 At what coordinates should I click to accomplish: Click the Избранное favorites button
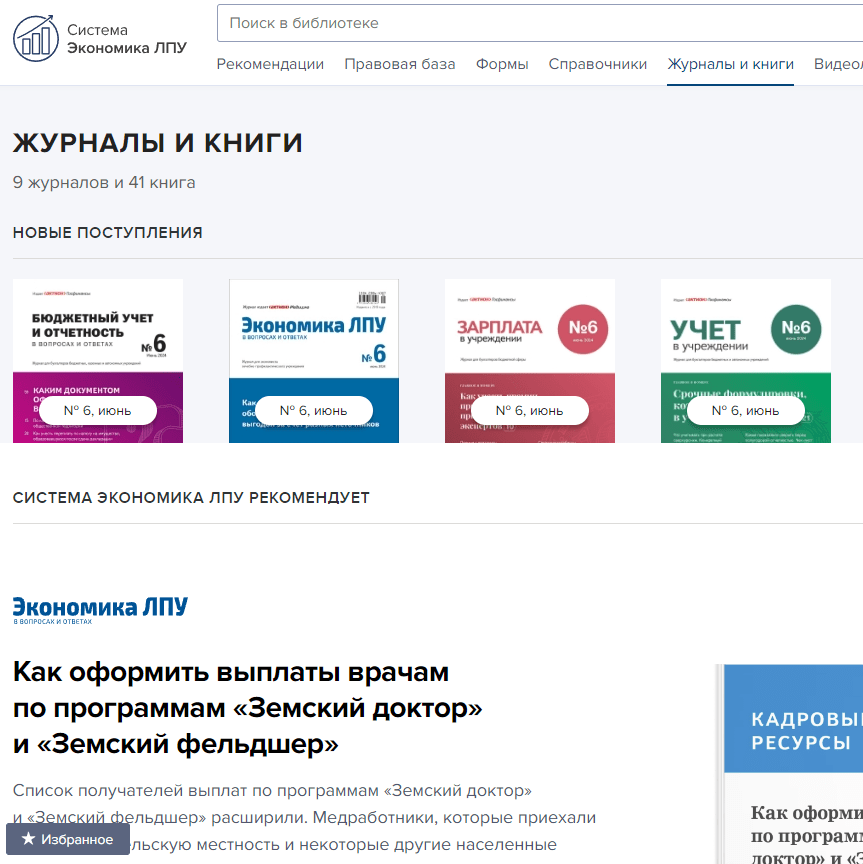[68, 839]
